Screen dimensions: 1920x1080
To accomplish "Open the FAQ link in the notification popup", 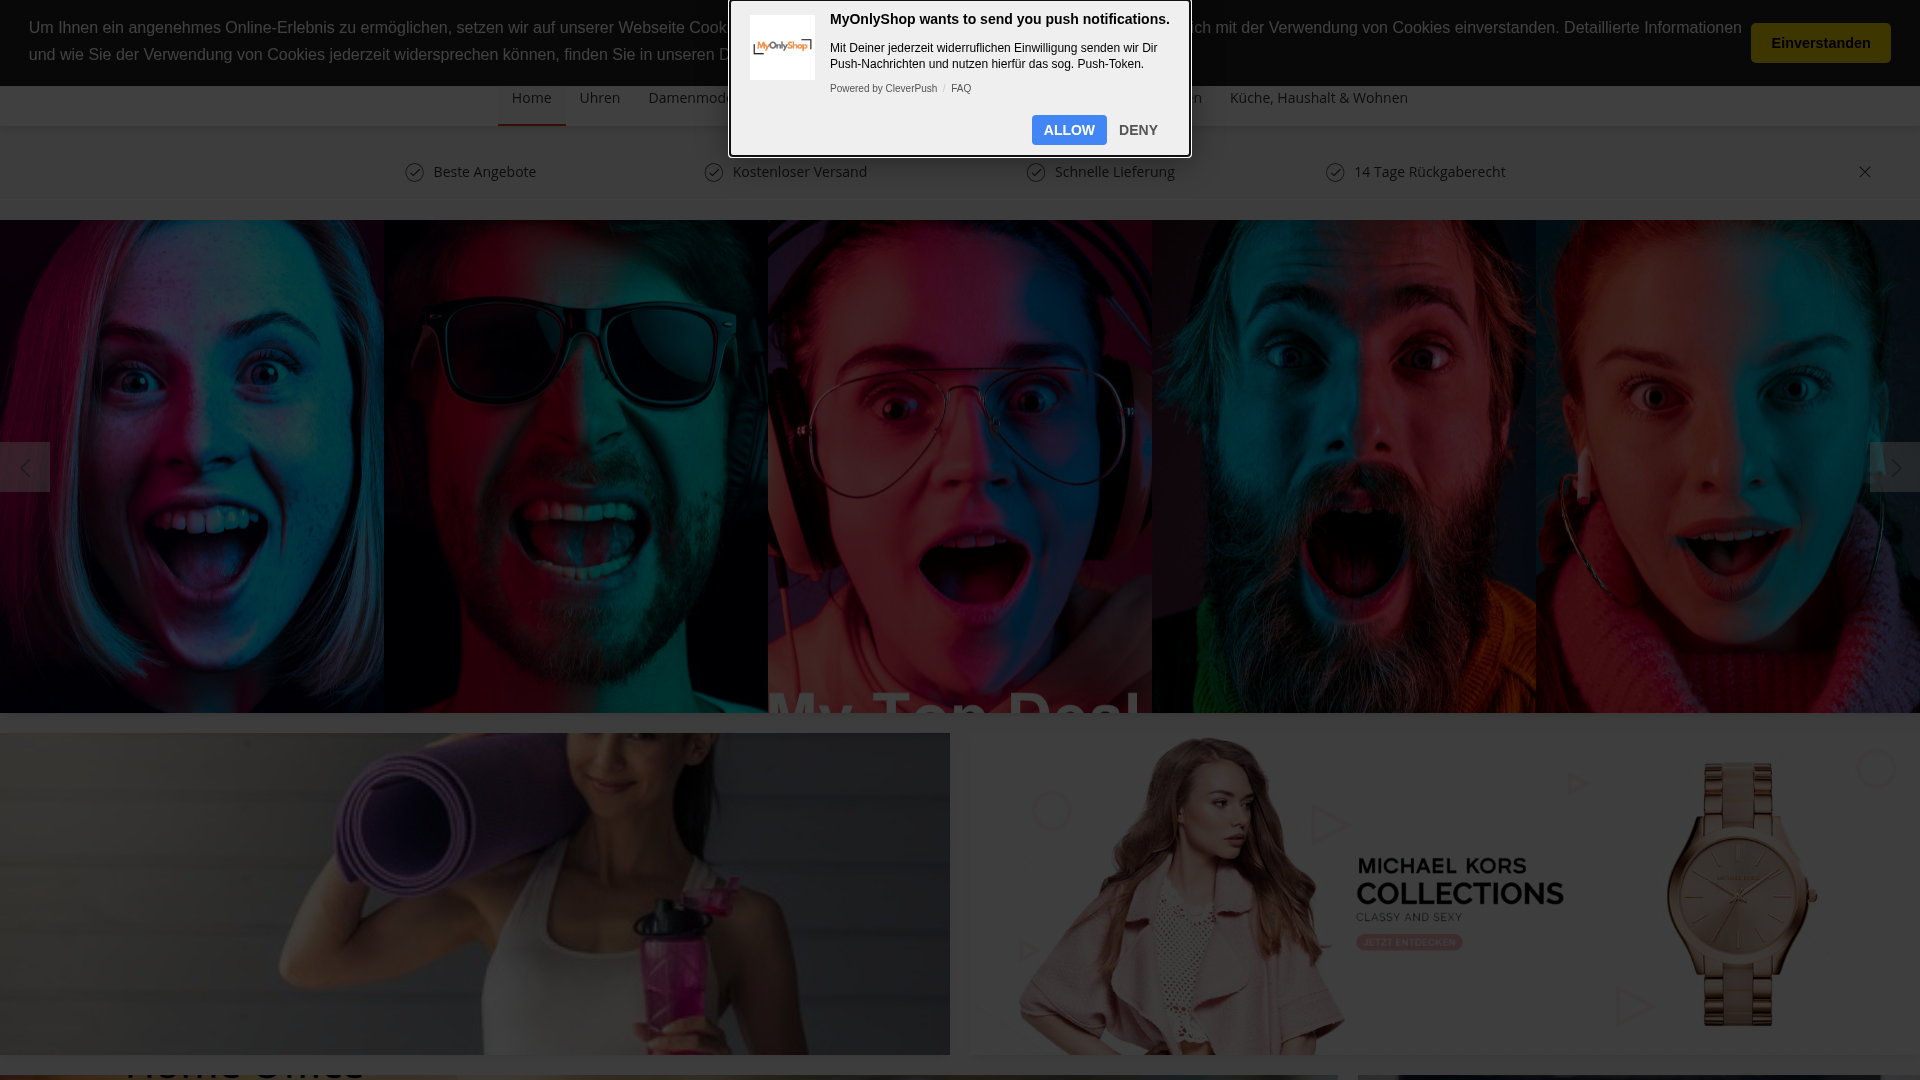I will coord(961,89).
